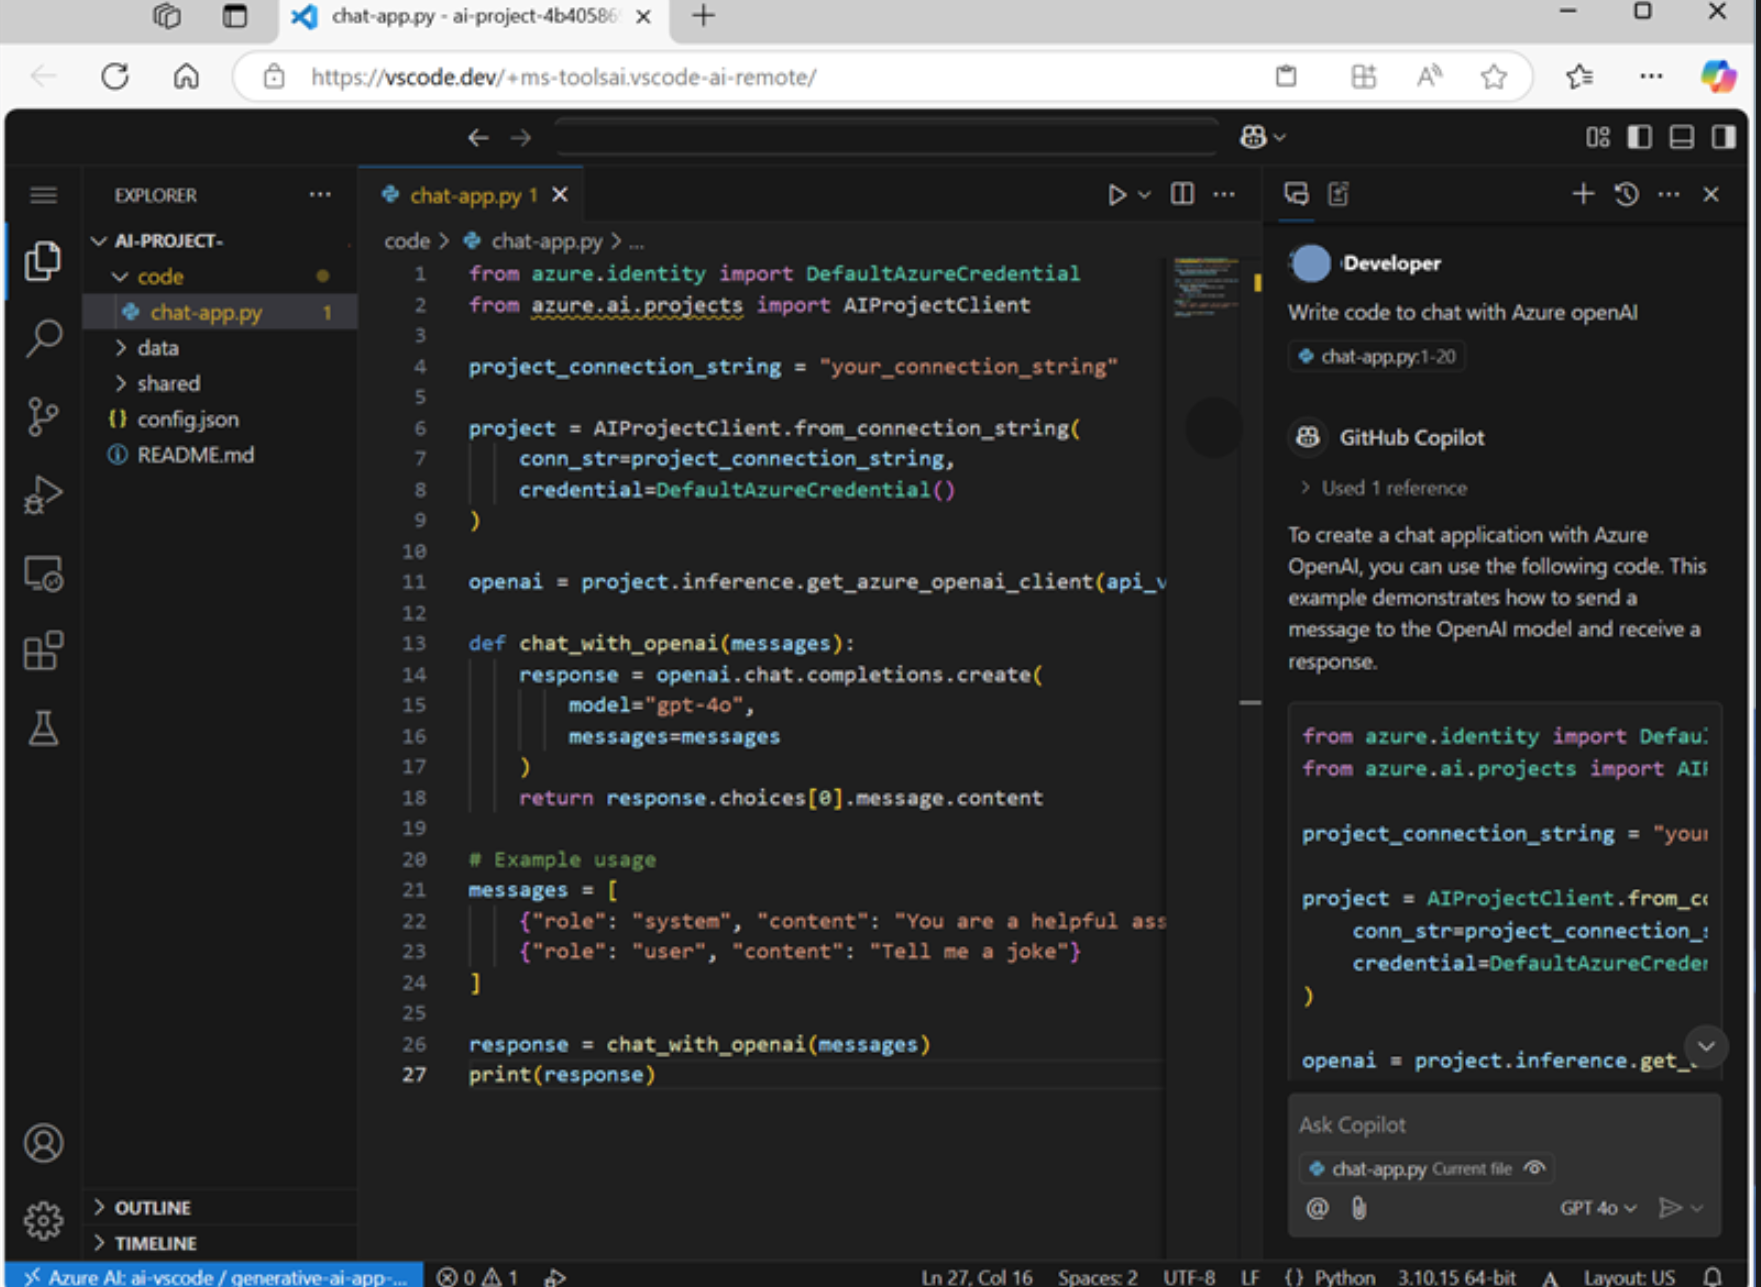
Task: Expand the TIMELINE section
Action: 155,1243
